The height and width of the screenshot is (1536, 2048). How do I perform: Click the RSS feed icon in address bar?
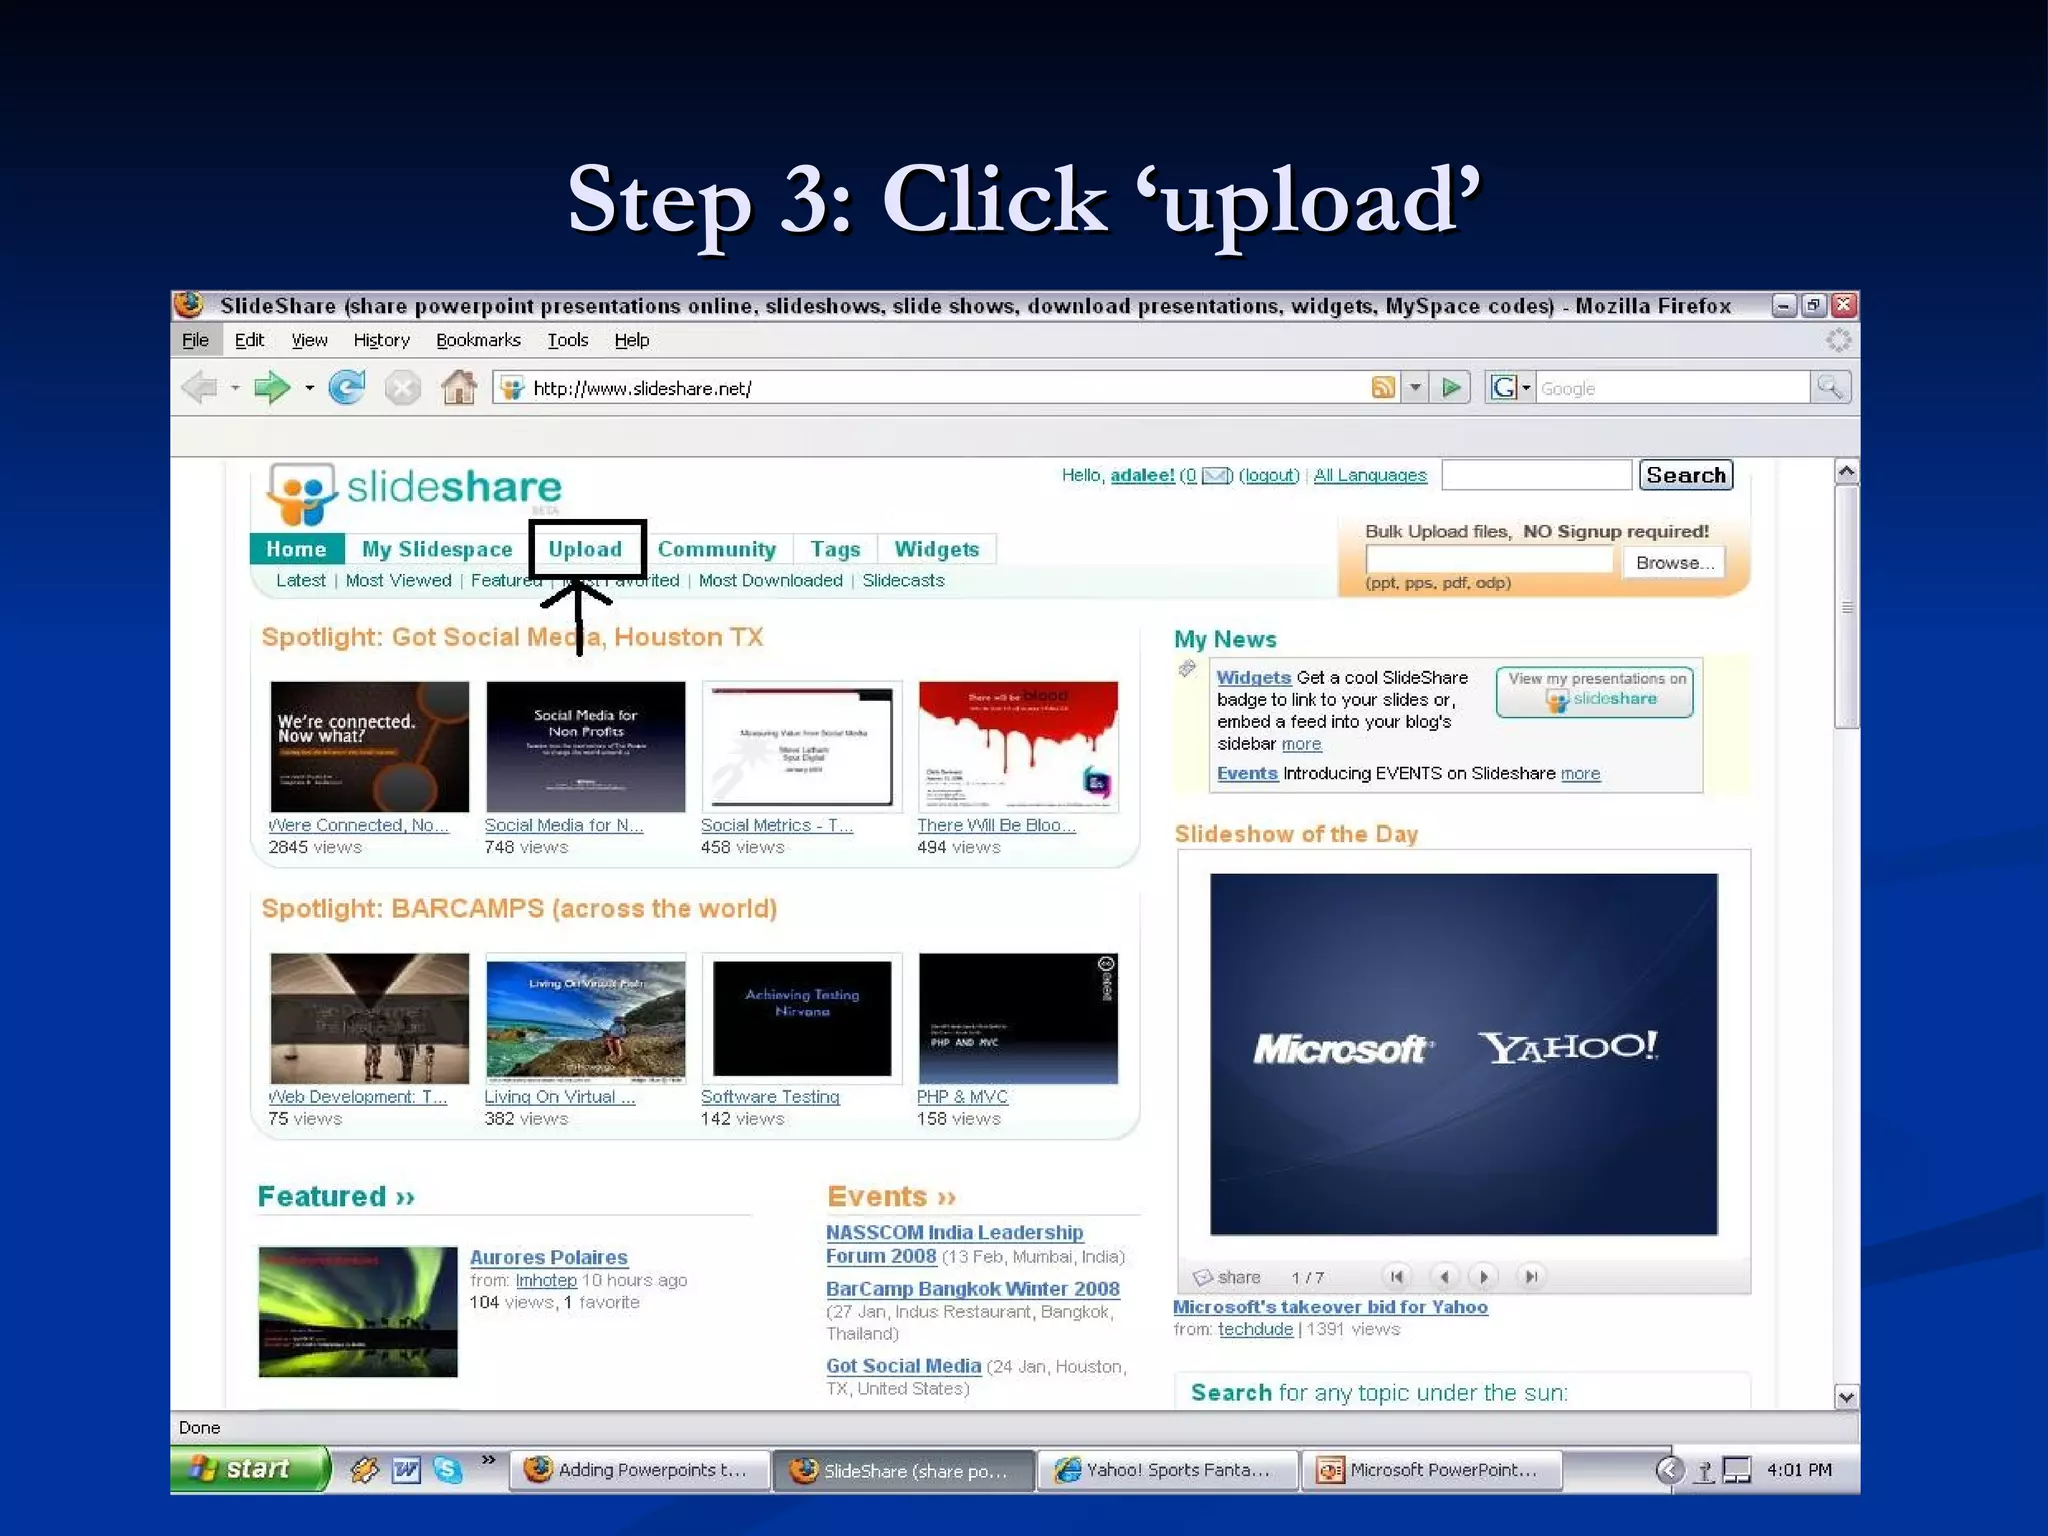[1383, 387]
